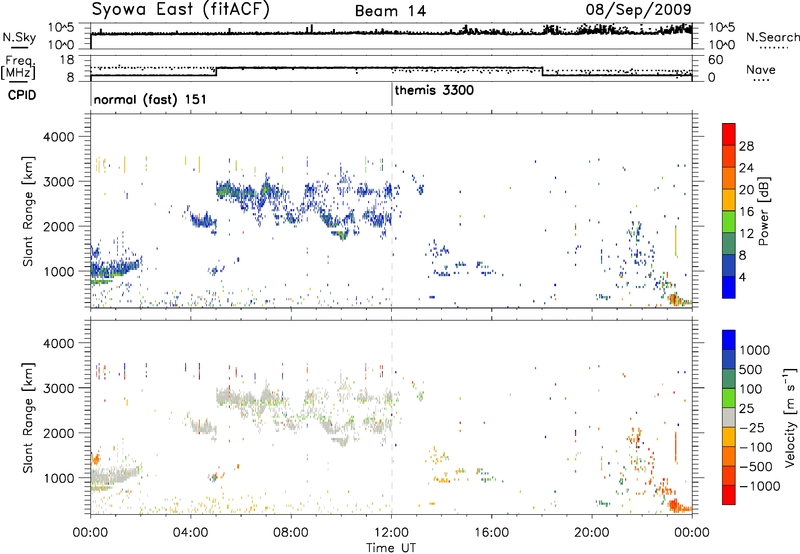Click the '1000' tick on velocity colorbar
The width and height of the screenshot is (800, 554).
pyautogui.click(x=755, y=350)
